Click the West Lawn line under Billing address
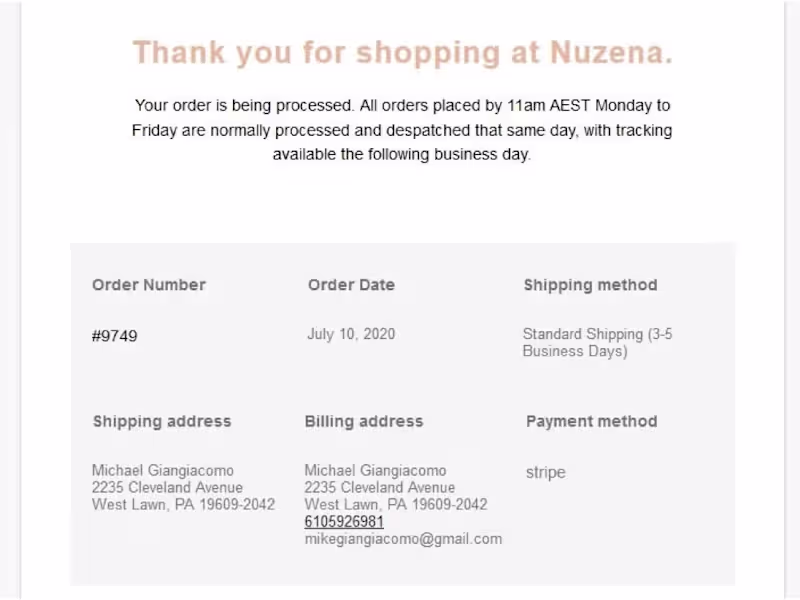 point(396,504)
